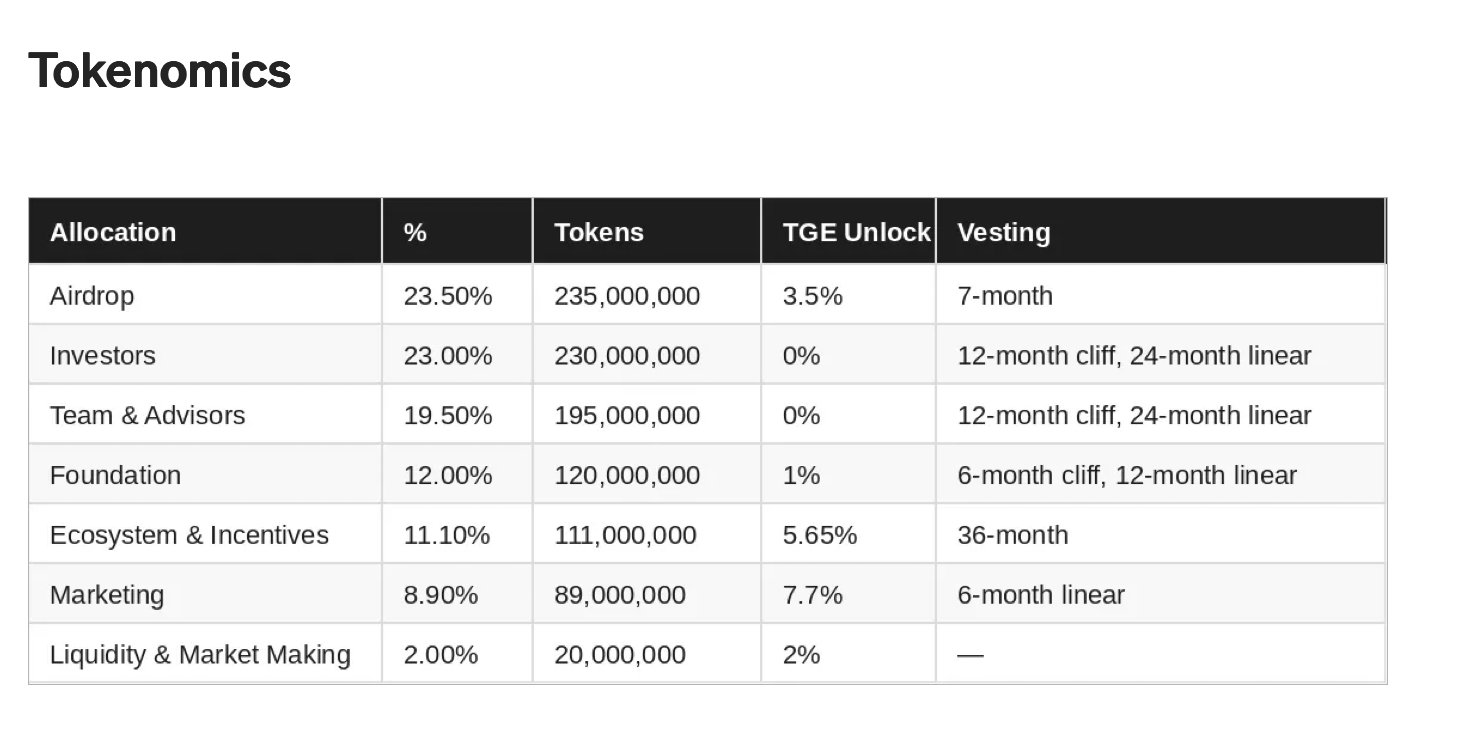The image size is (1478, 750).
Task: Click the Tokenomics heading
Action: pyautogui.click(x=160, y=71)
